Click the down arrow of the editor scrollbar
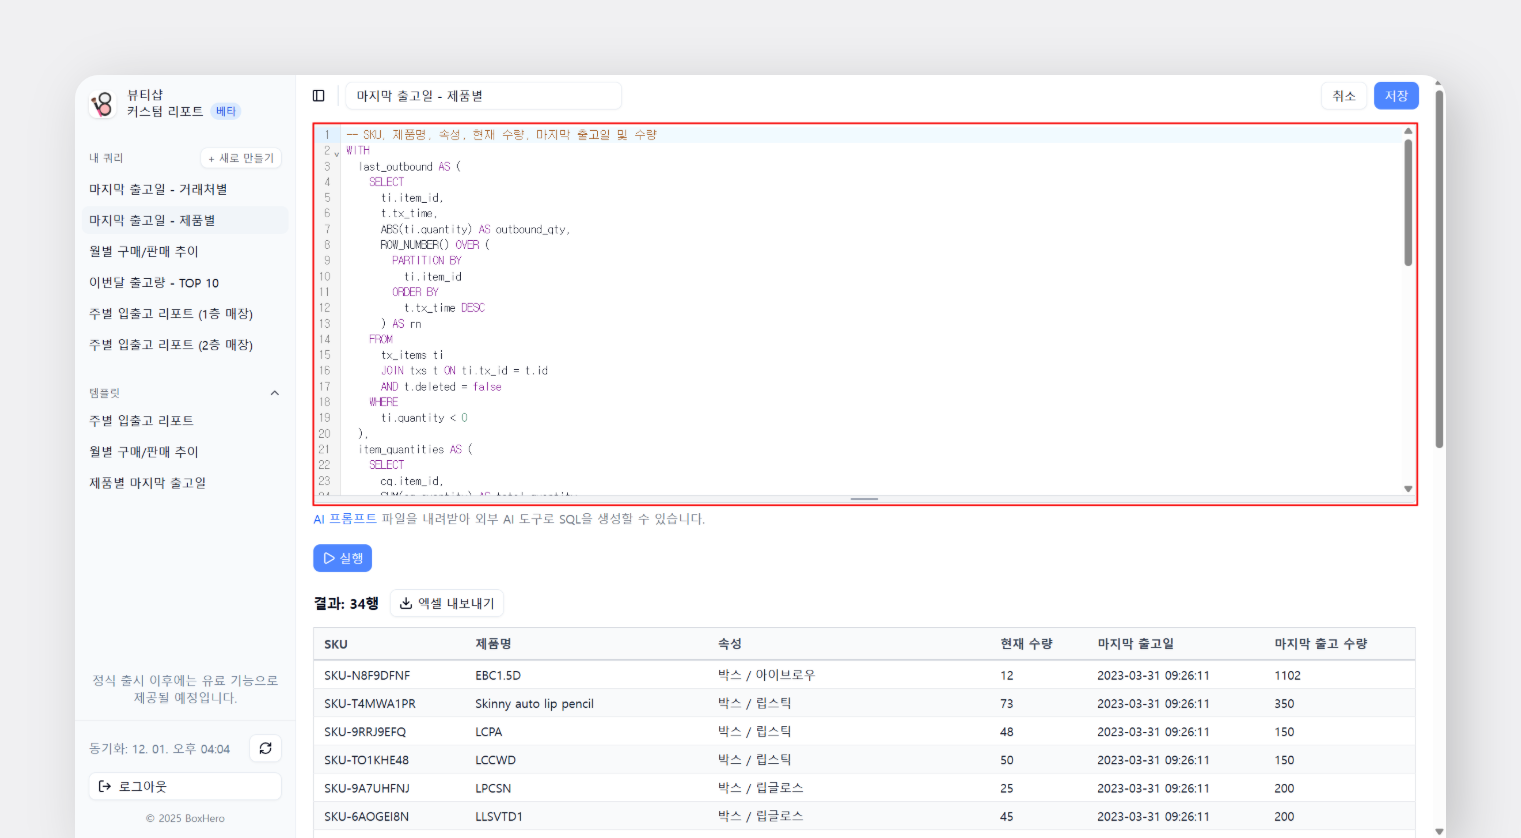The image size is (1521, 838). click(1408, 487)
